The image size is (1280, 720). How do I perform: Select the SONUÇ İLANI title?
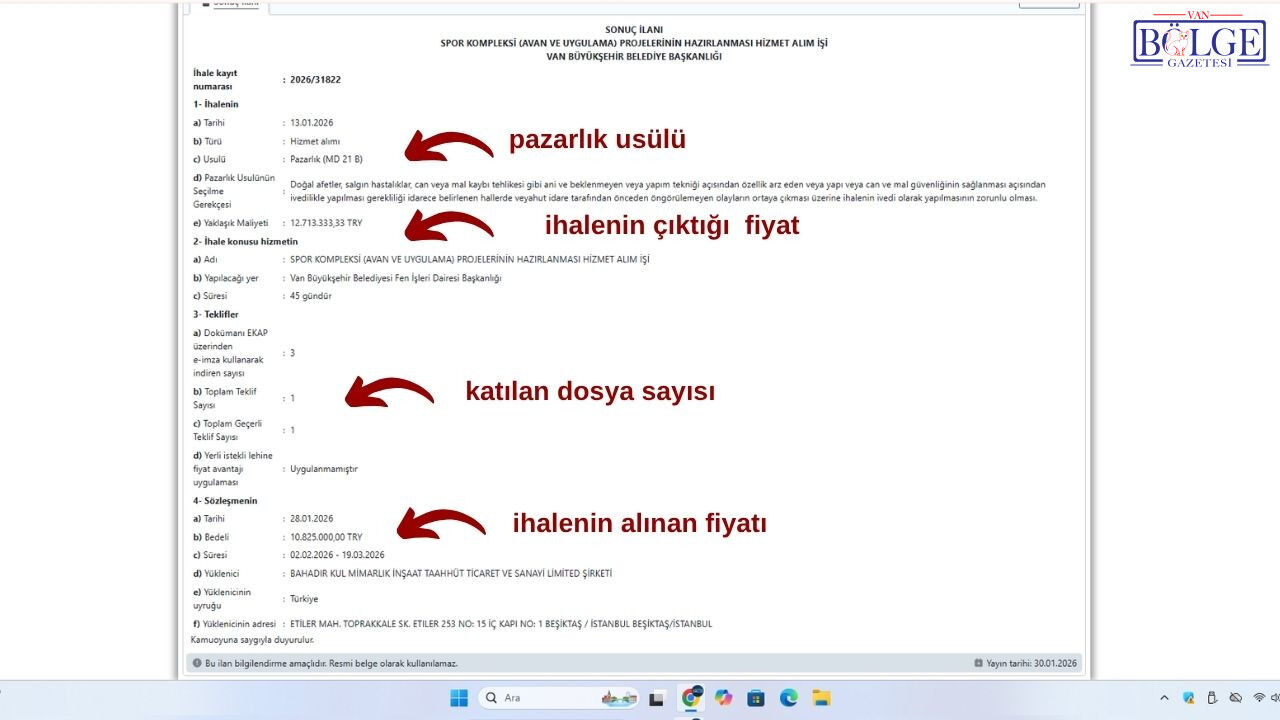coord(634,30)
